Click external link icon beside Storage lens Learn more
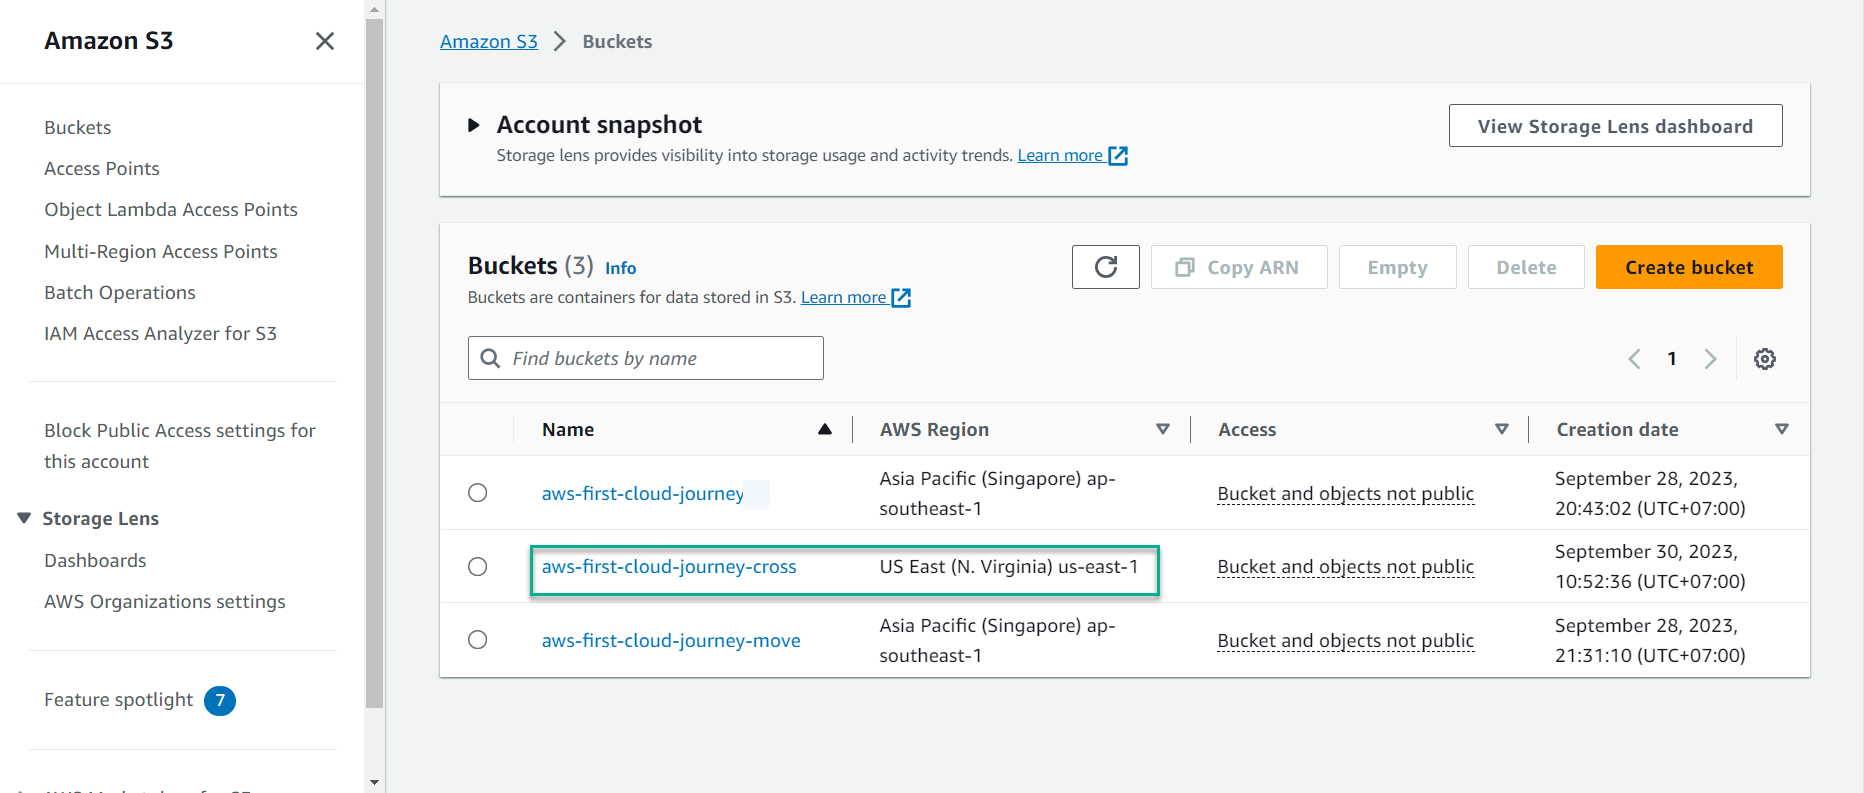 (1118, 156)
